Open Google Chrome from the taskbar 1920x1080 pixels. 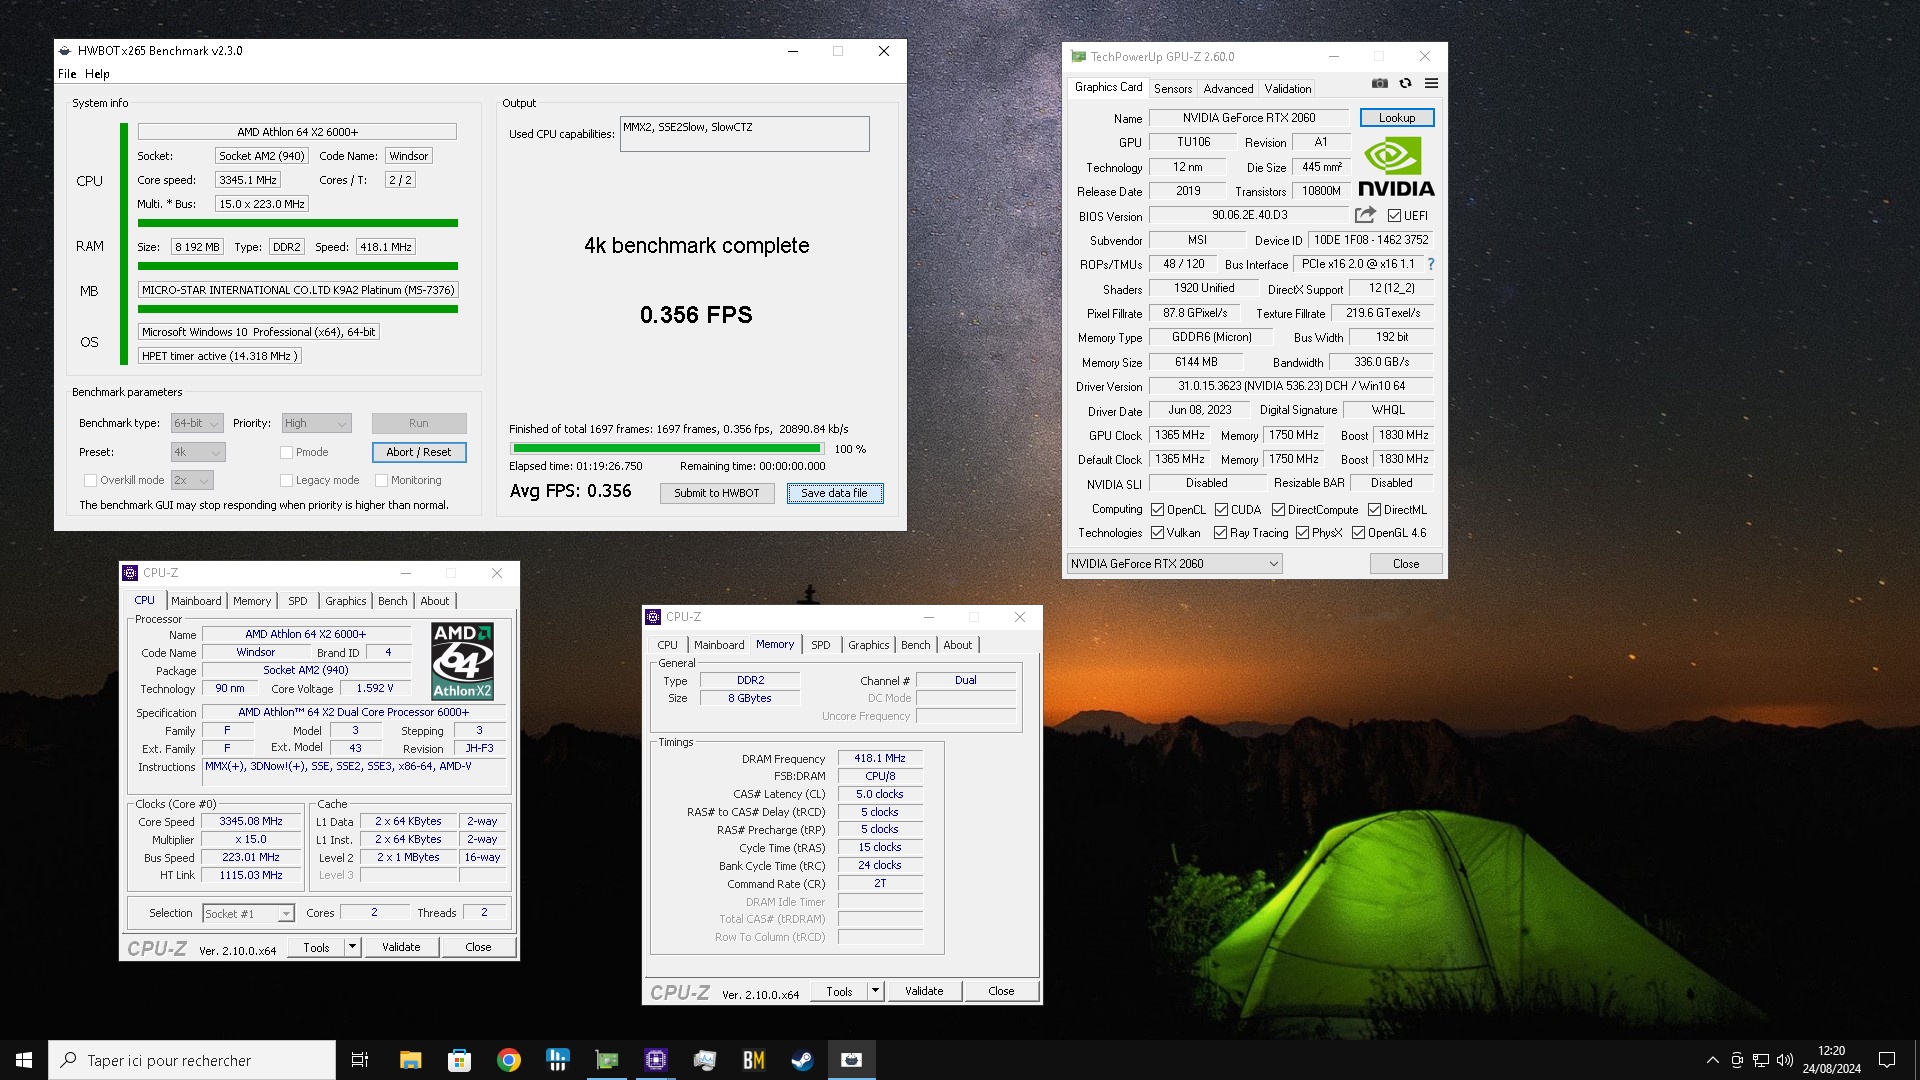508,1060
